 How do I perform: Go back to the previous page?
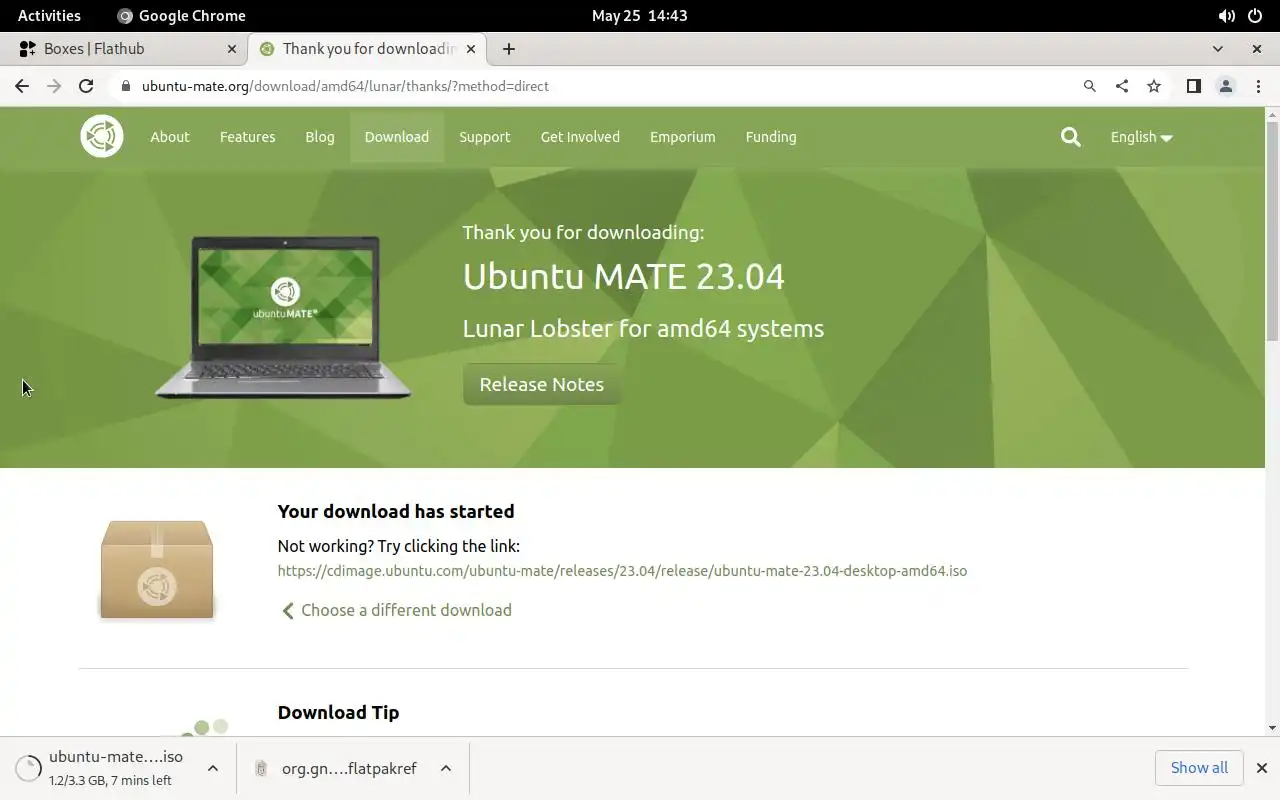point(22,86)
